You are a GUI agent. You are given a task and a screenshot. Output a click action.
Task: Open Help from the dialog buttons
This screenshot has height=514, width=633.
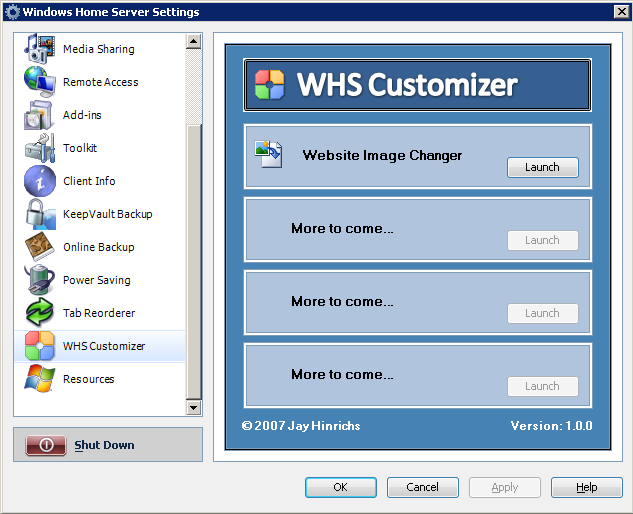coord(587,487)
